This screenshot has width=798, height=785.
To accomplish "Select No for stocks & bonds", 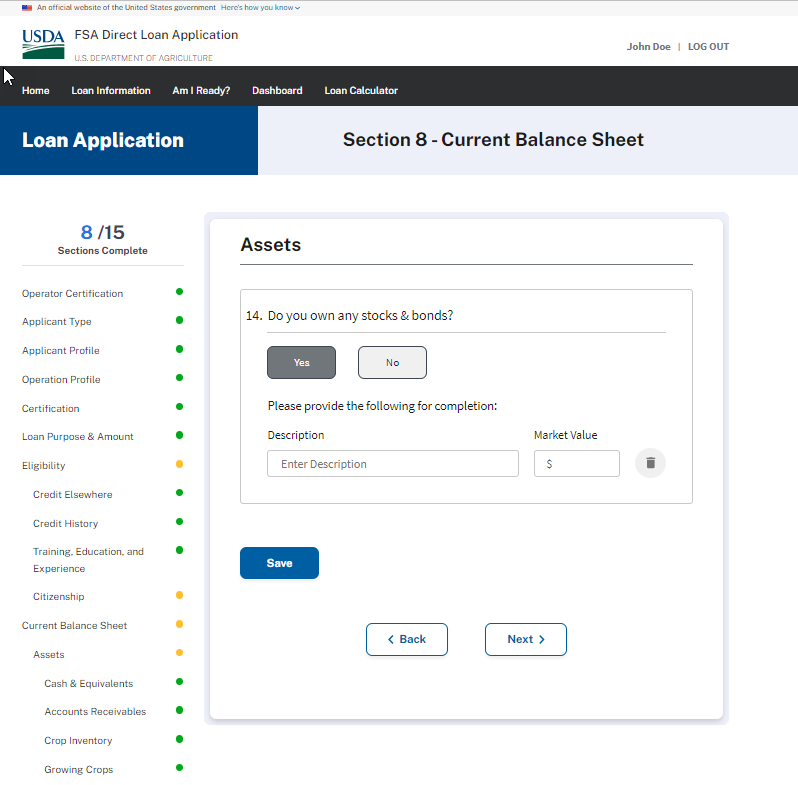I will [x=392, y=362].
